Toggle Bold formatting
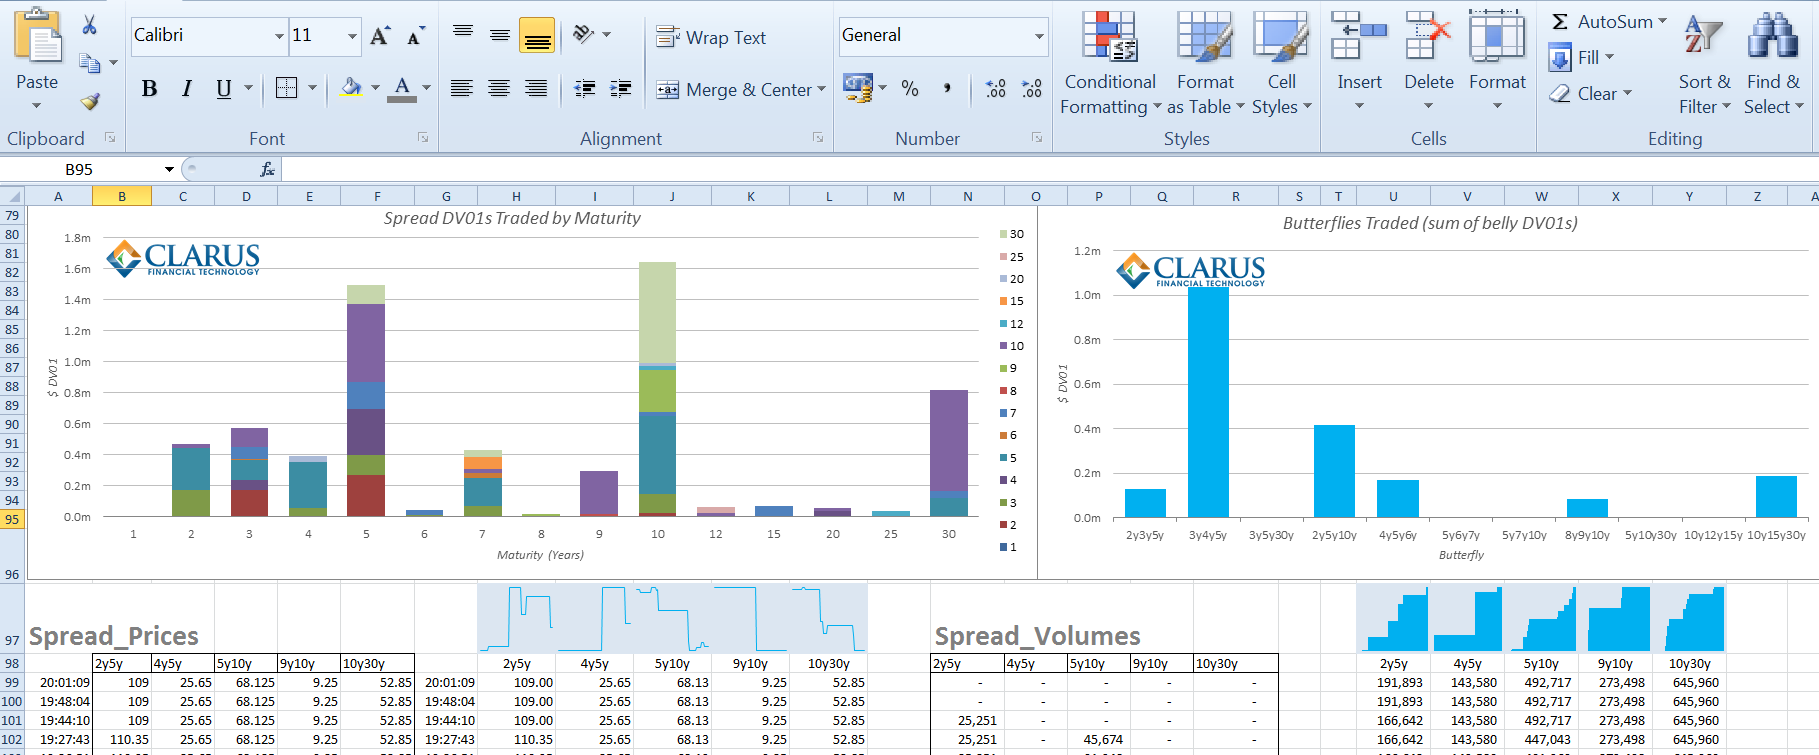 pos(149,88)
